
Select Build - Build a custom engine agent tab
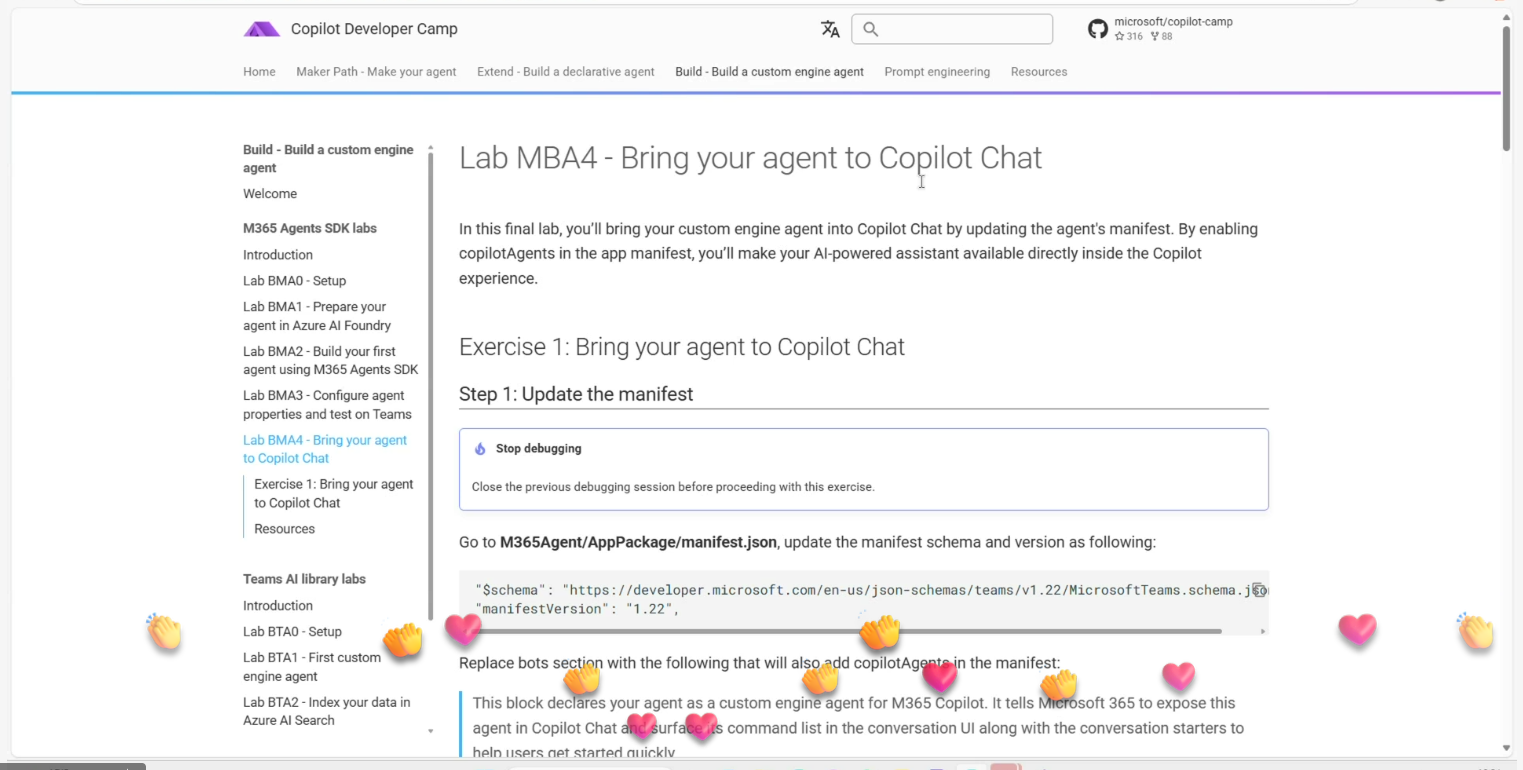pos(769,72)
